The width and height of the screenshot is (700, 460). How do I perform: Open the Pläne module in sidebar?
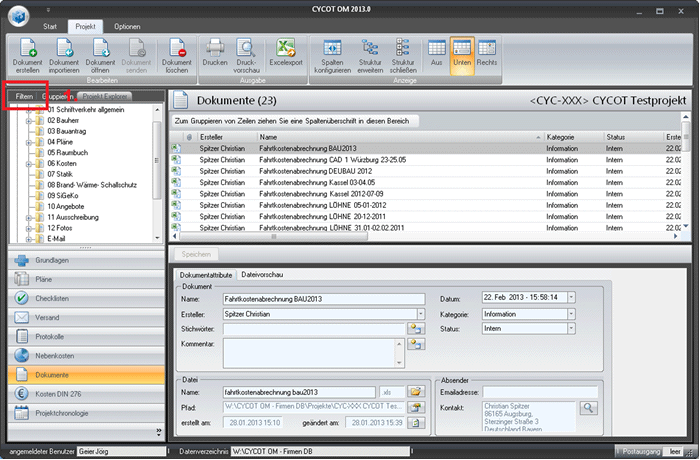coord(86,280)
